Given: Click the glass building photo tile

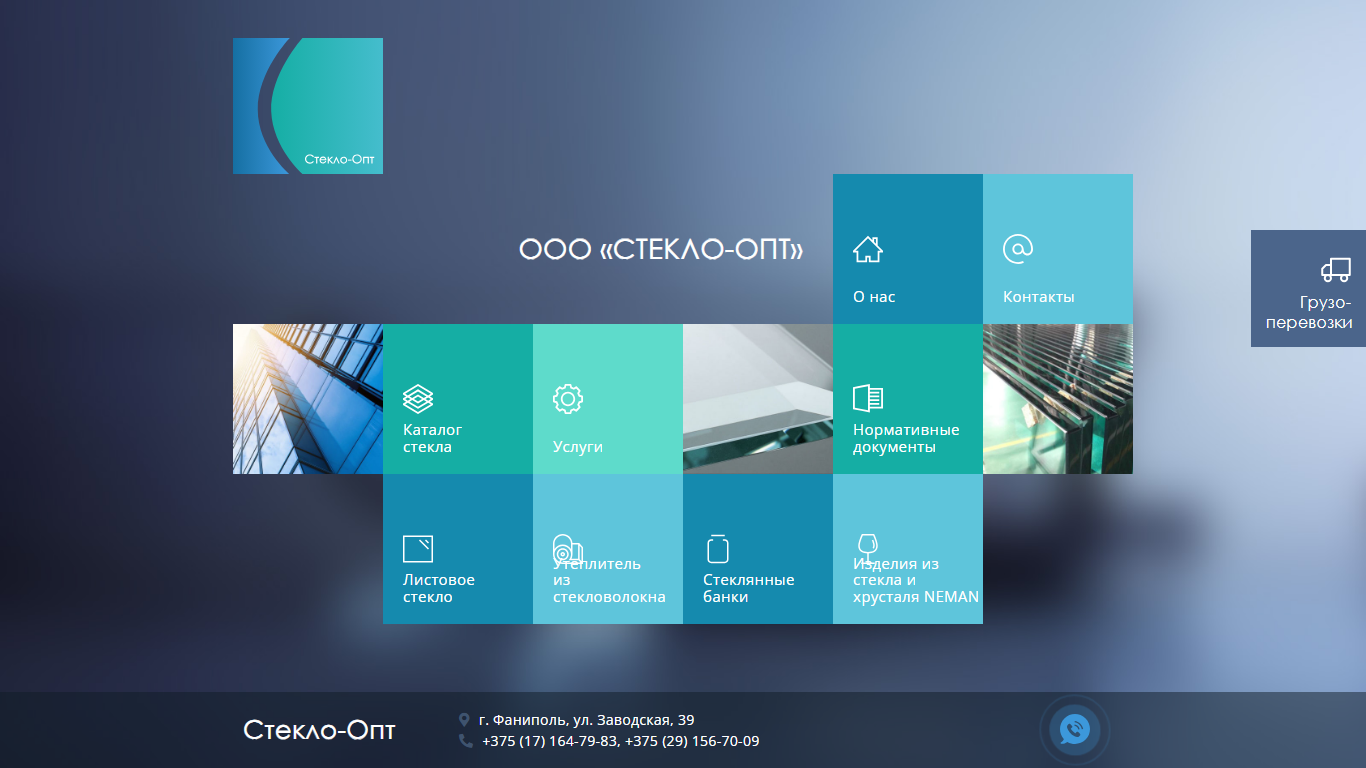Looking at the screenshot, I should coord(308,399).
